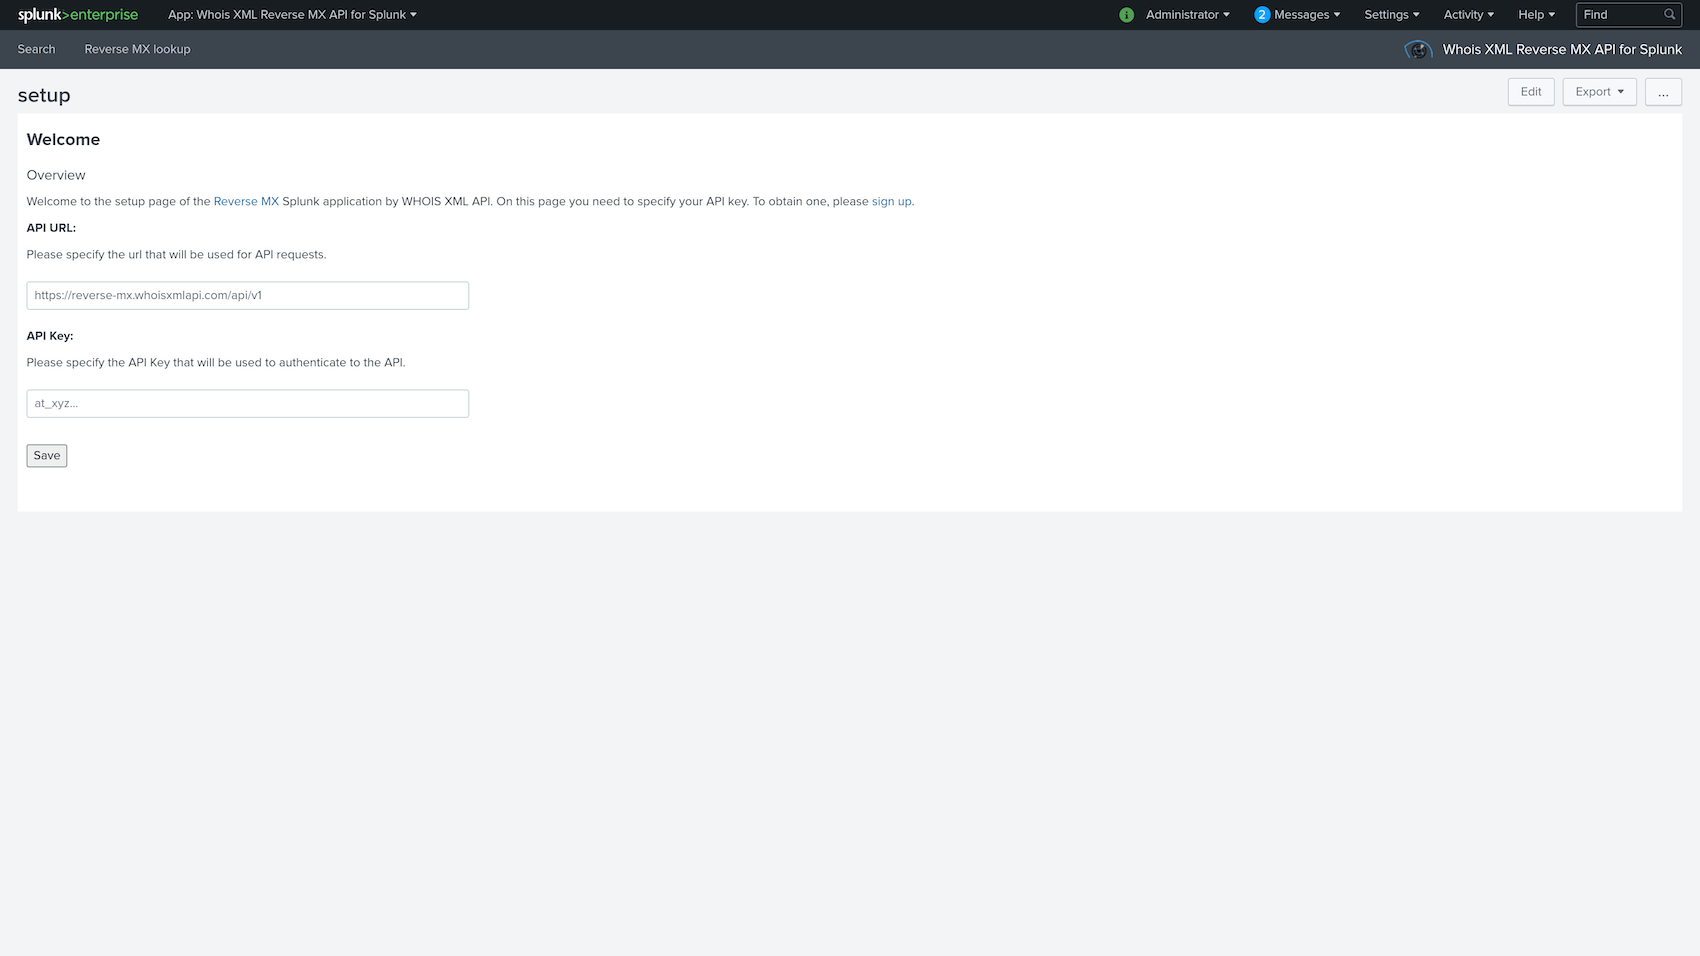
Task: Open the Administrator menu
Action: 1188,15
